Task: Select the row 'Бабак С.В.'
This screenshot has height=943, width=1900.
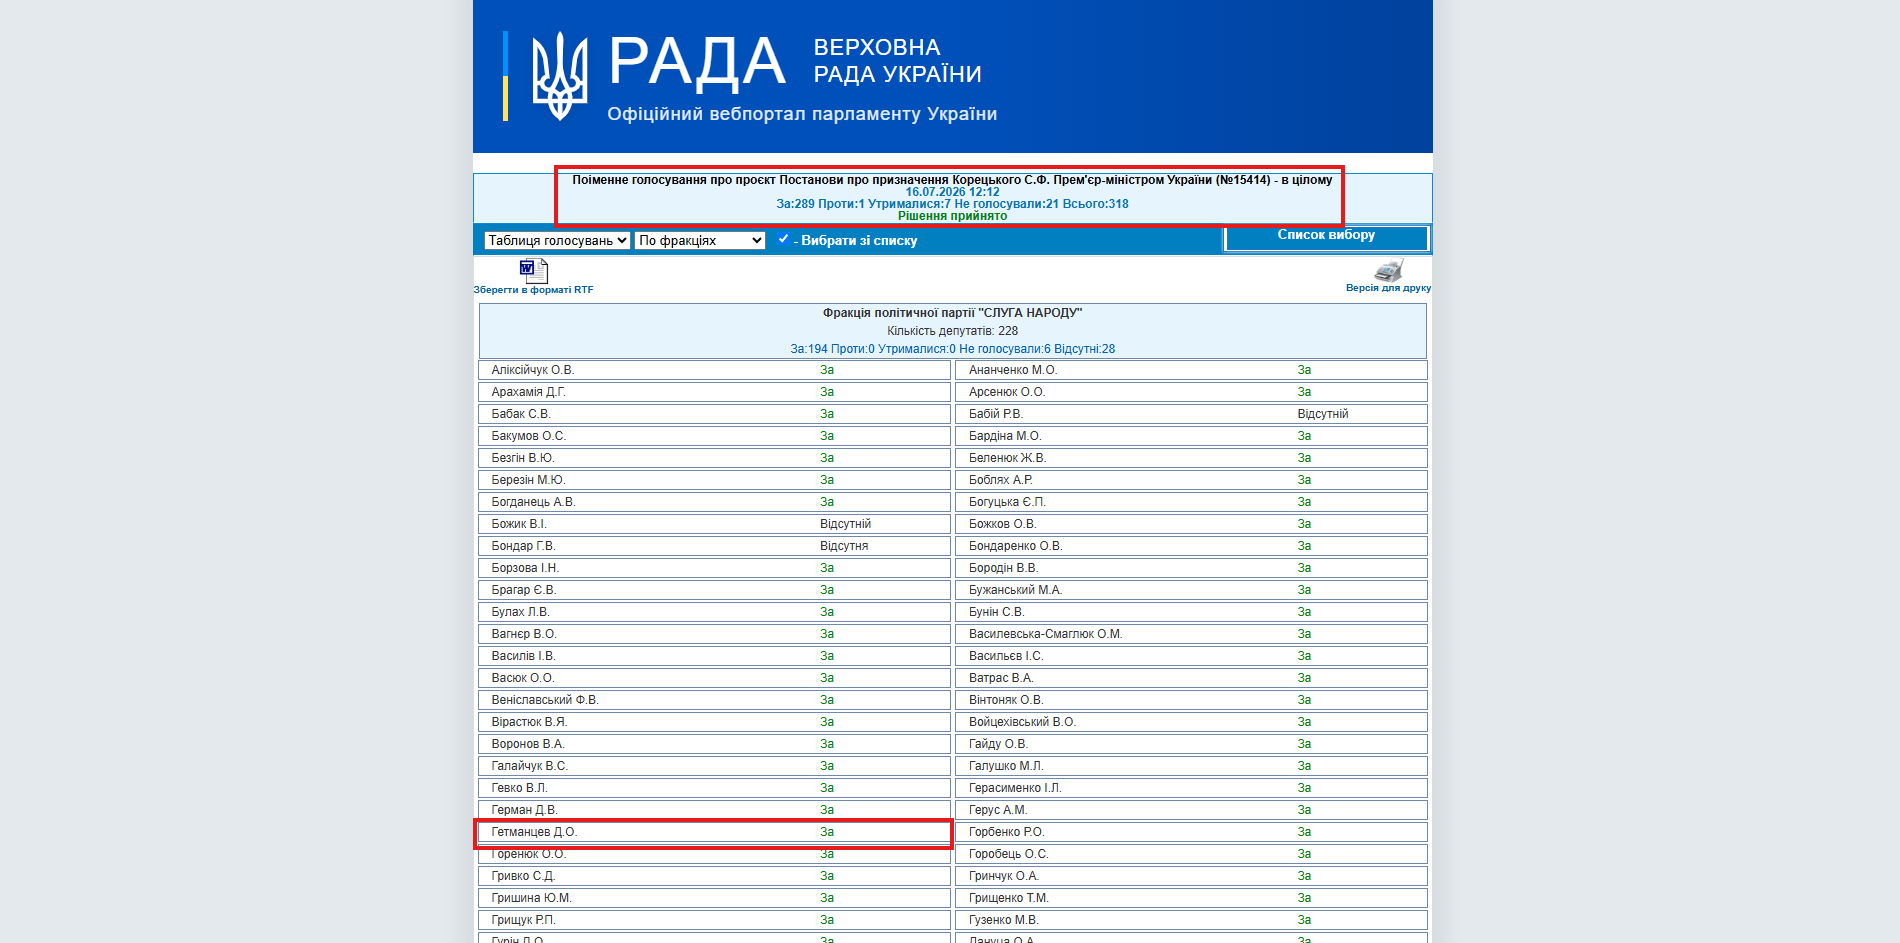Action: (x=714, y=414)
